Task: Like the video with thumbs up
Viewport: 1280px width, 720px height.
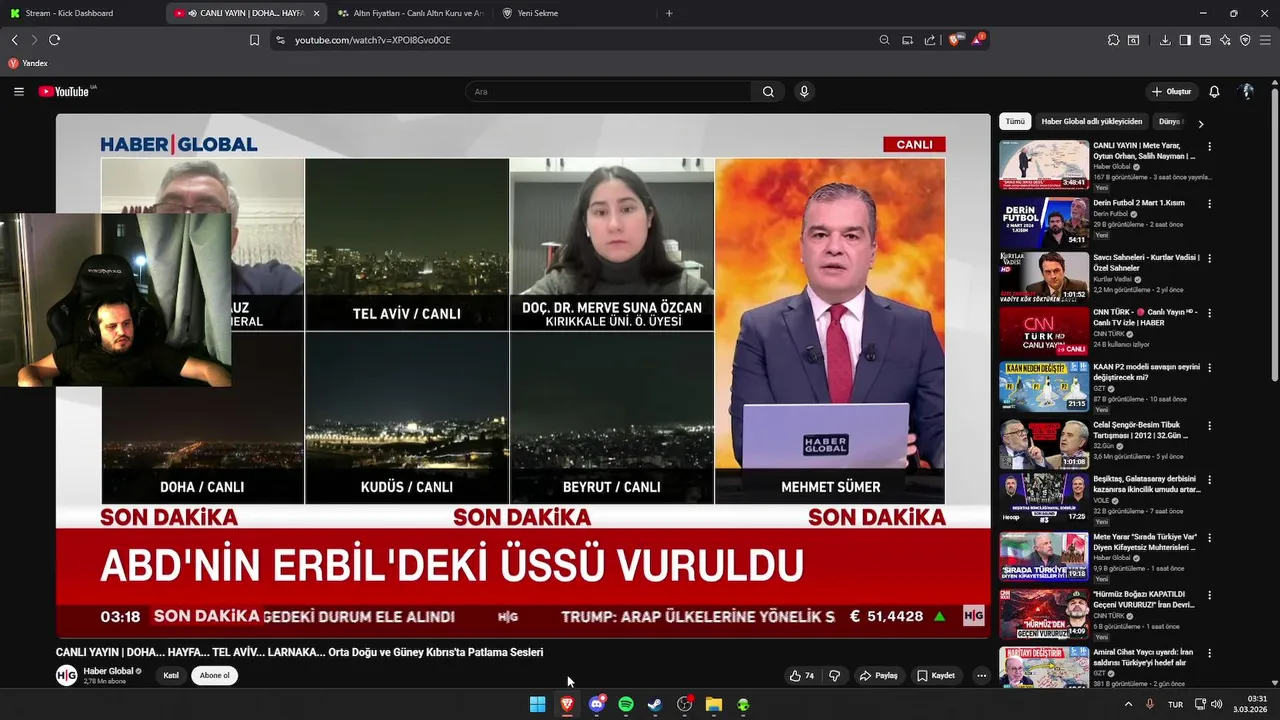Action: pos(802,675)
